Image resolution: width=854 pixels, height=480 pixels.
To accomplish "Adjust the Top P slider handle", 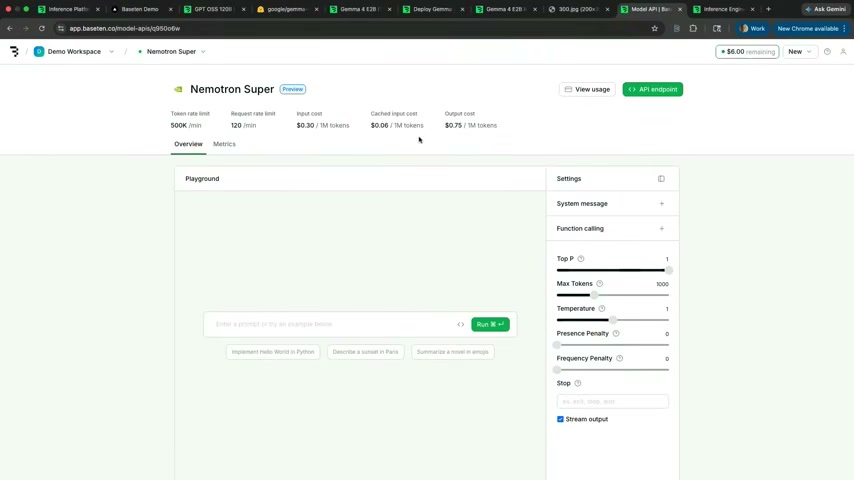I will point(668,270).
